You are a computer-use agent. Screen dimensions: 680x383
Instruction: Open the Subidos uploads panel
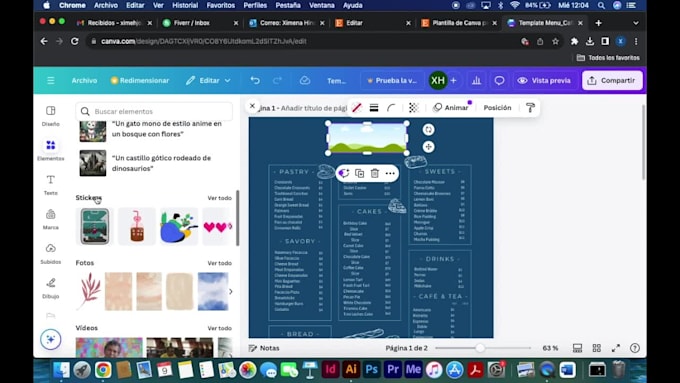(51, 254)
